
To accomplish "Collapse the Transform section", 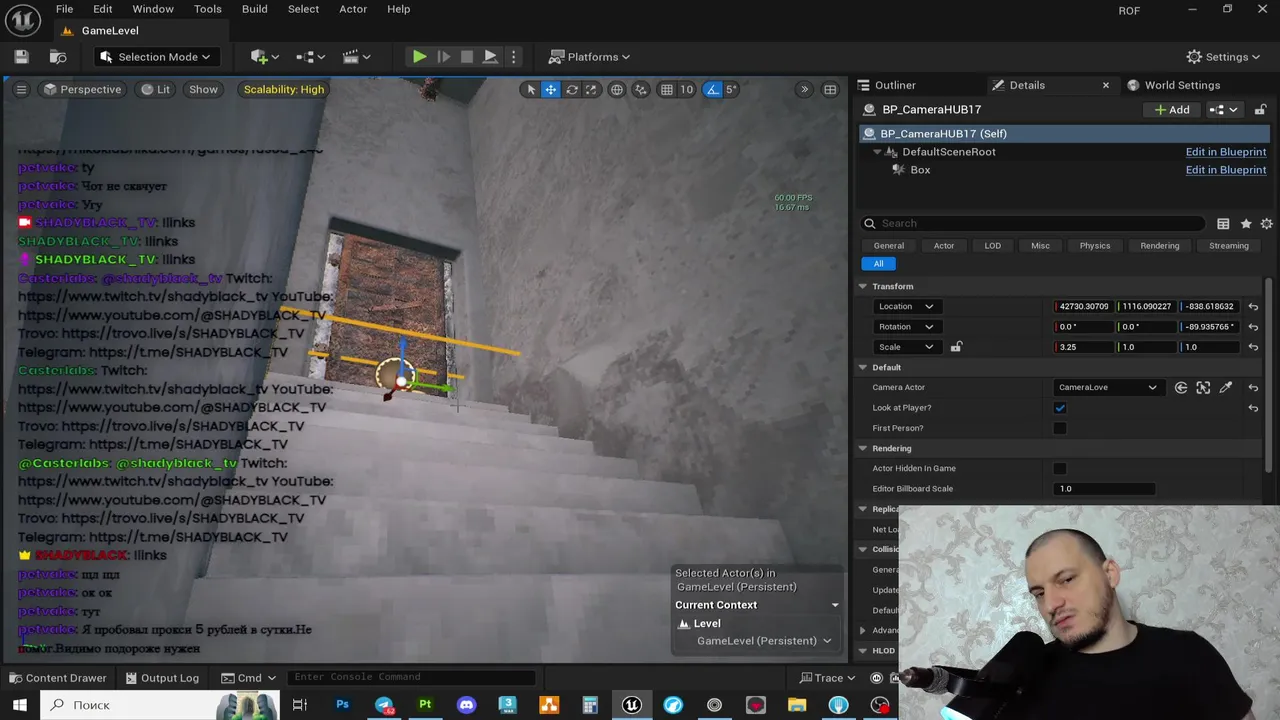I will click(863, 287).
